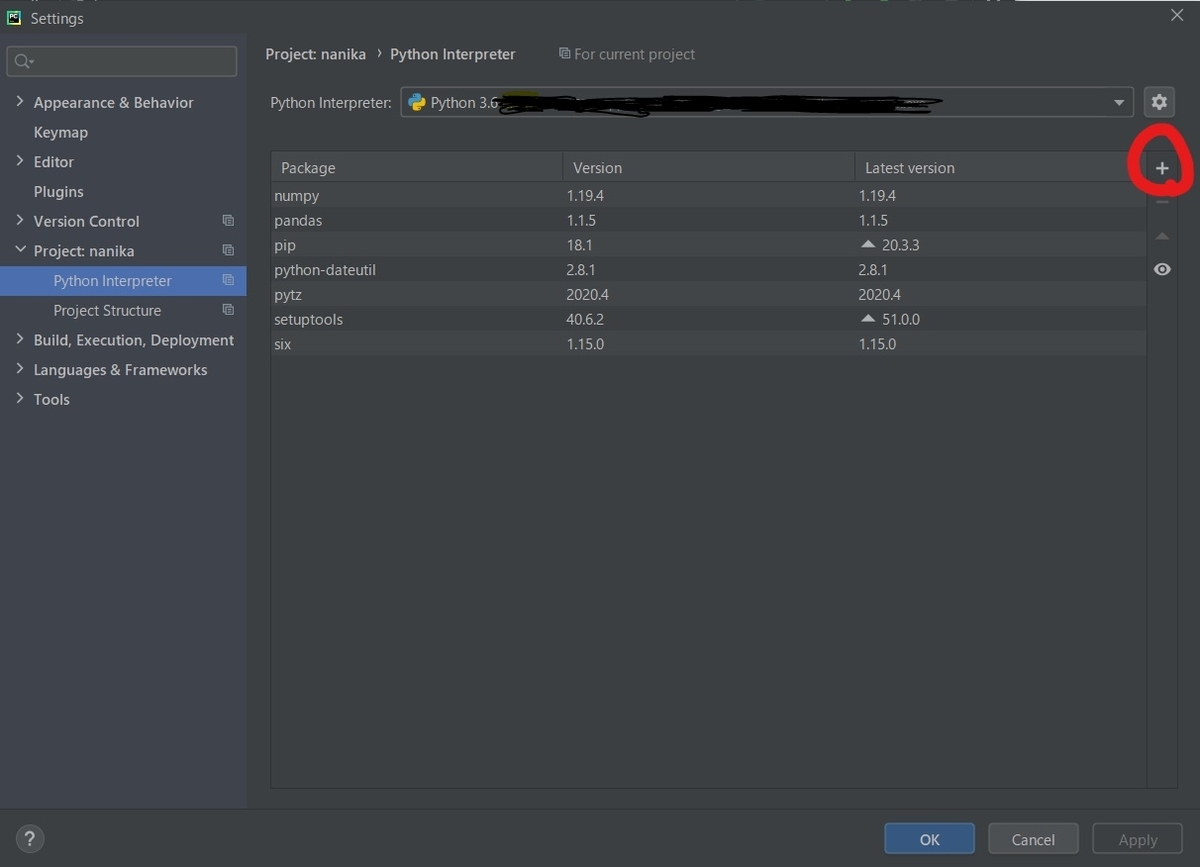Select Python Interpreter in the settings tree
Viewport: 1200px width, 867px height.
[123, 281]
